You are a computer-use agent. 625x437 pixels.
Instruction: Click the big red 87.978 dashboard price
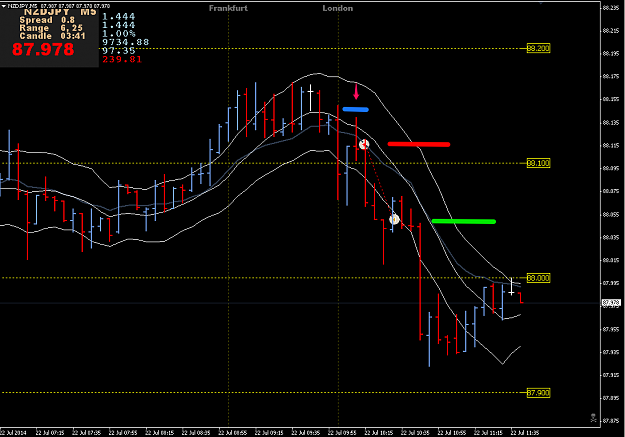pyautogui.click(x=43, y=49)
